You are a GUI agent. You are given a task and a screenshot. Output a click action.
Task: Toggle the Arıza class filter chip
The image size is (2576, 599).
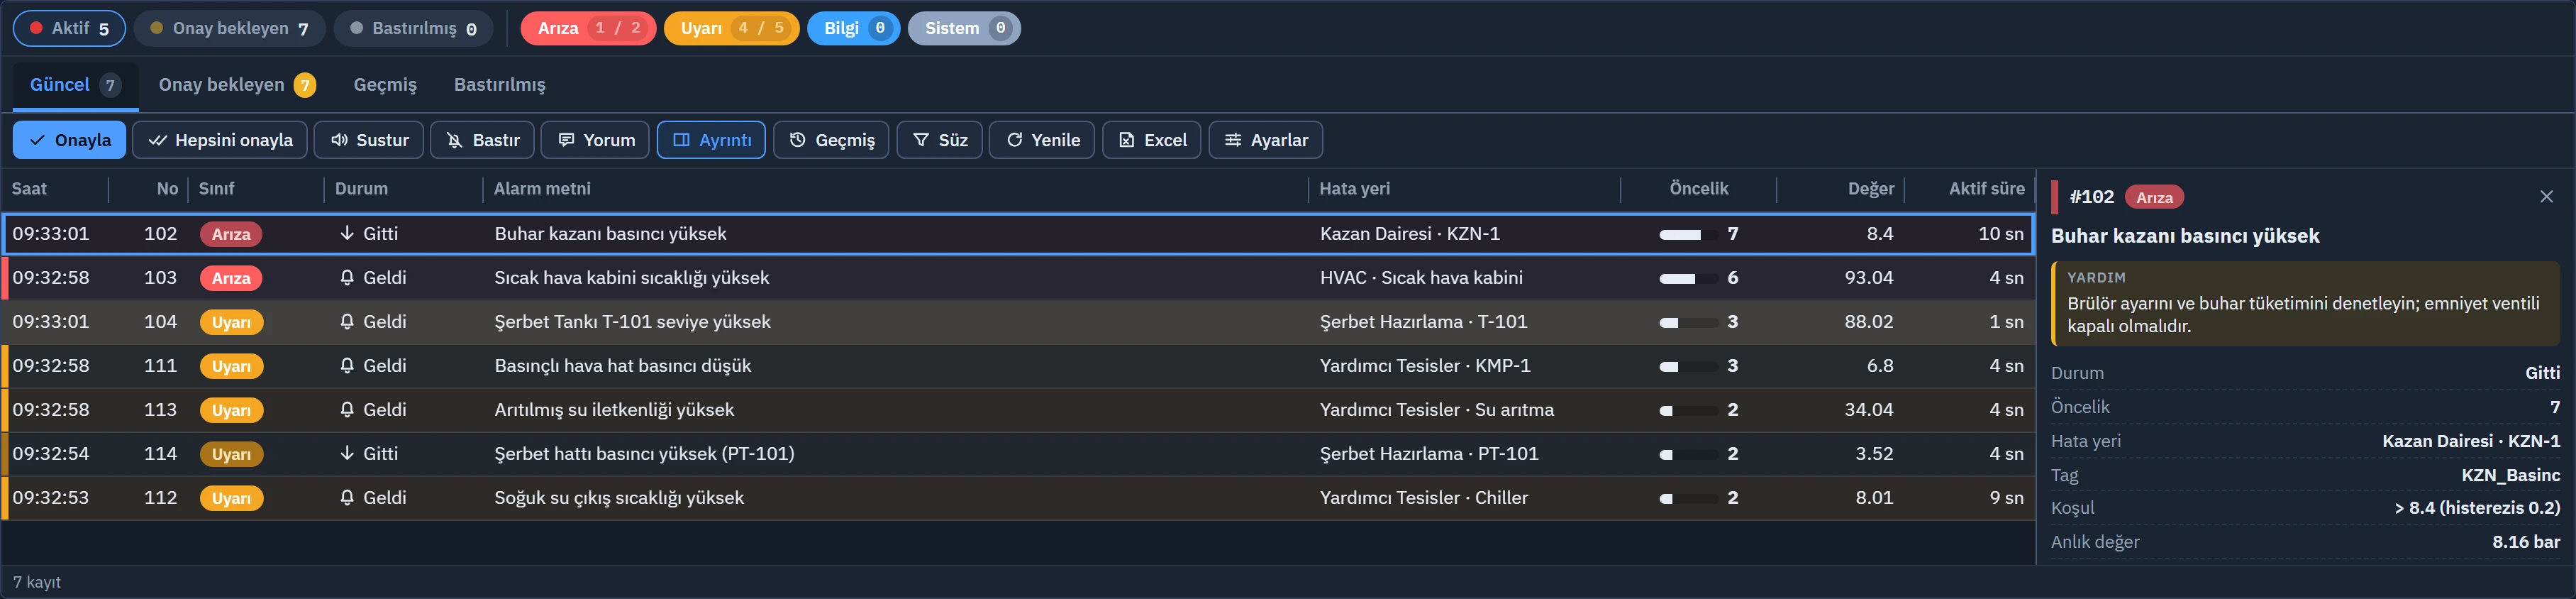click(x=588, y=28)
